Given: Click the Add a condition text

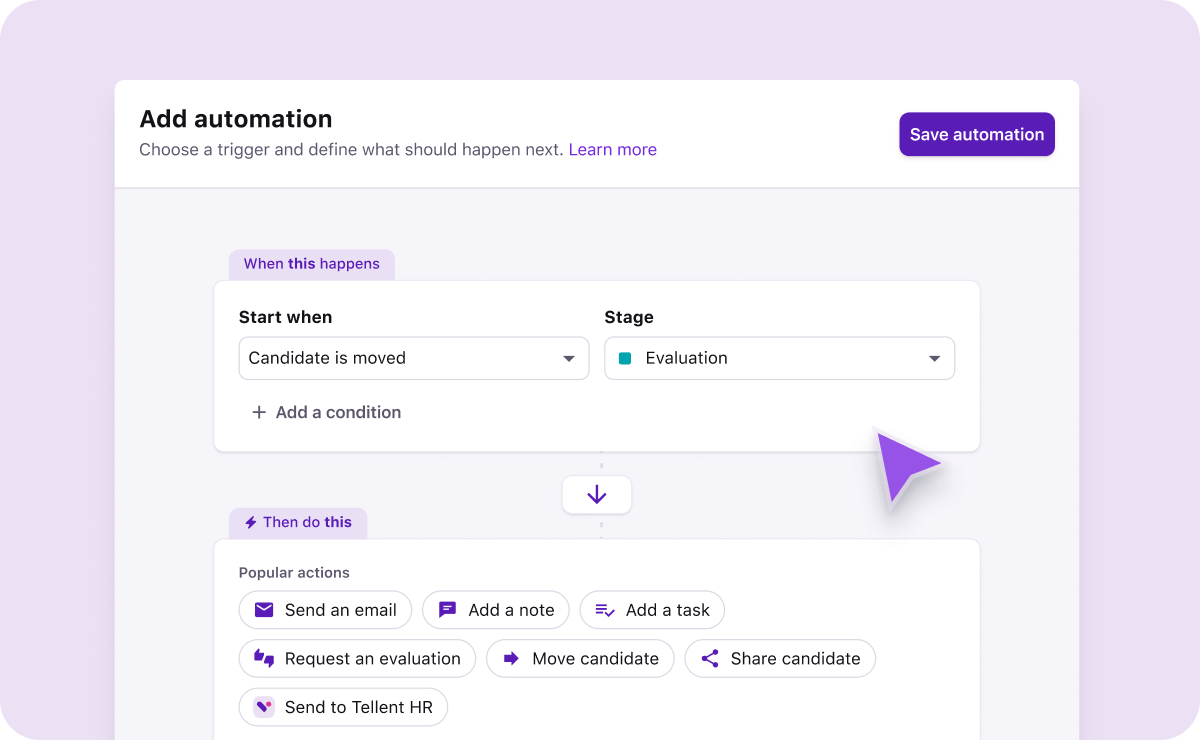Looking at the screenshot, I should 338,412.
